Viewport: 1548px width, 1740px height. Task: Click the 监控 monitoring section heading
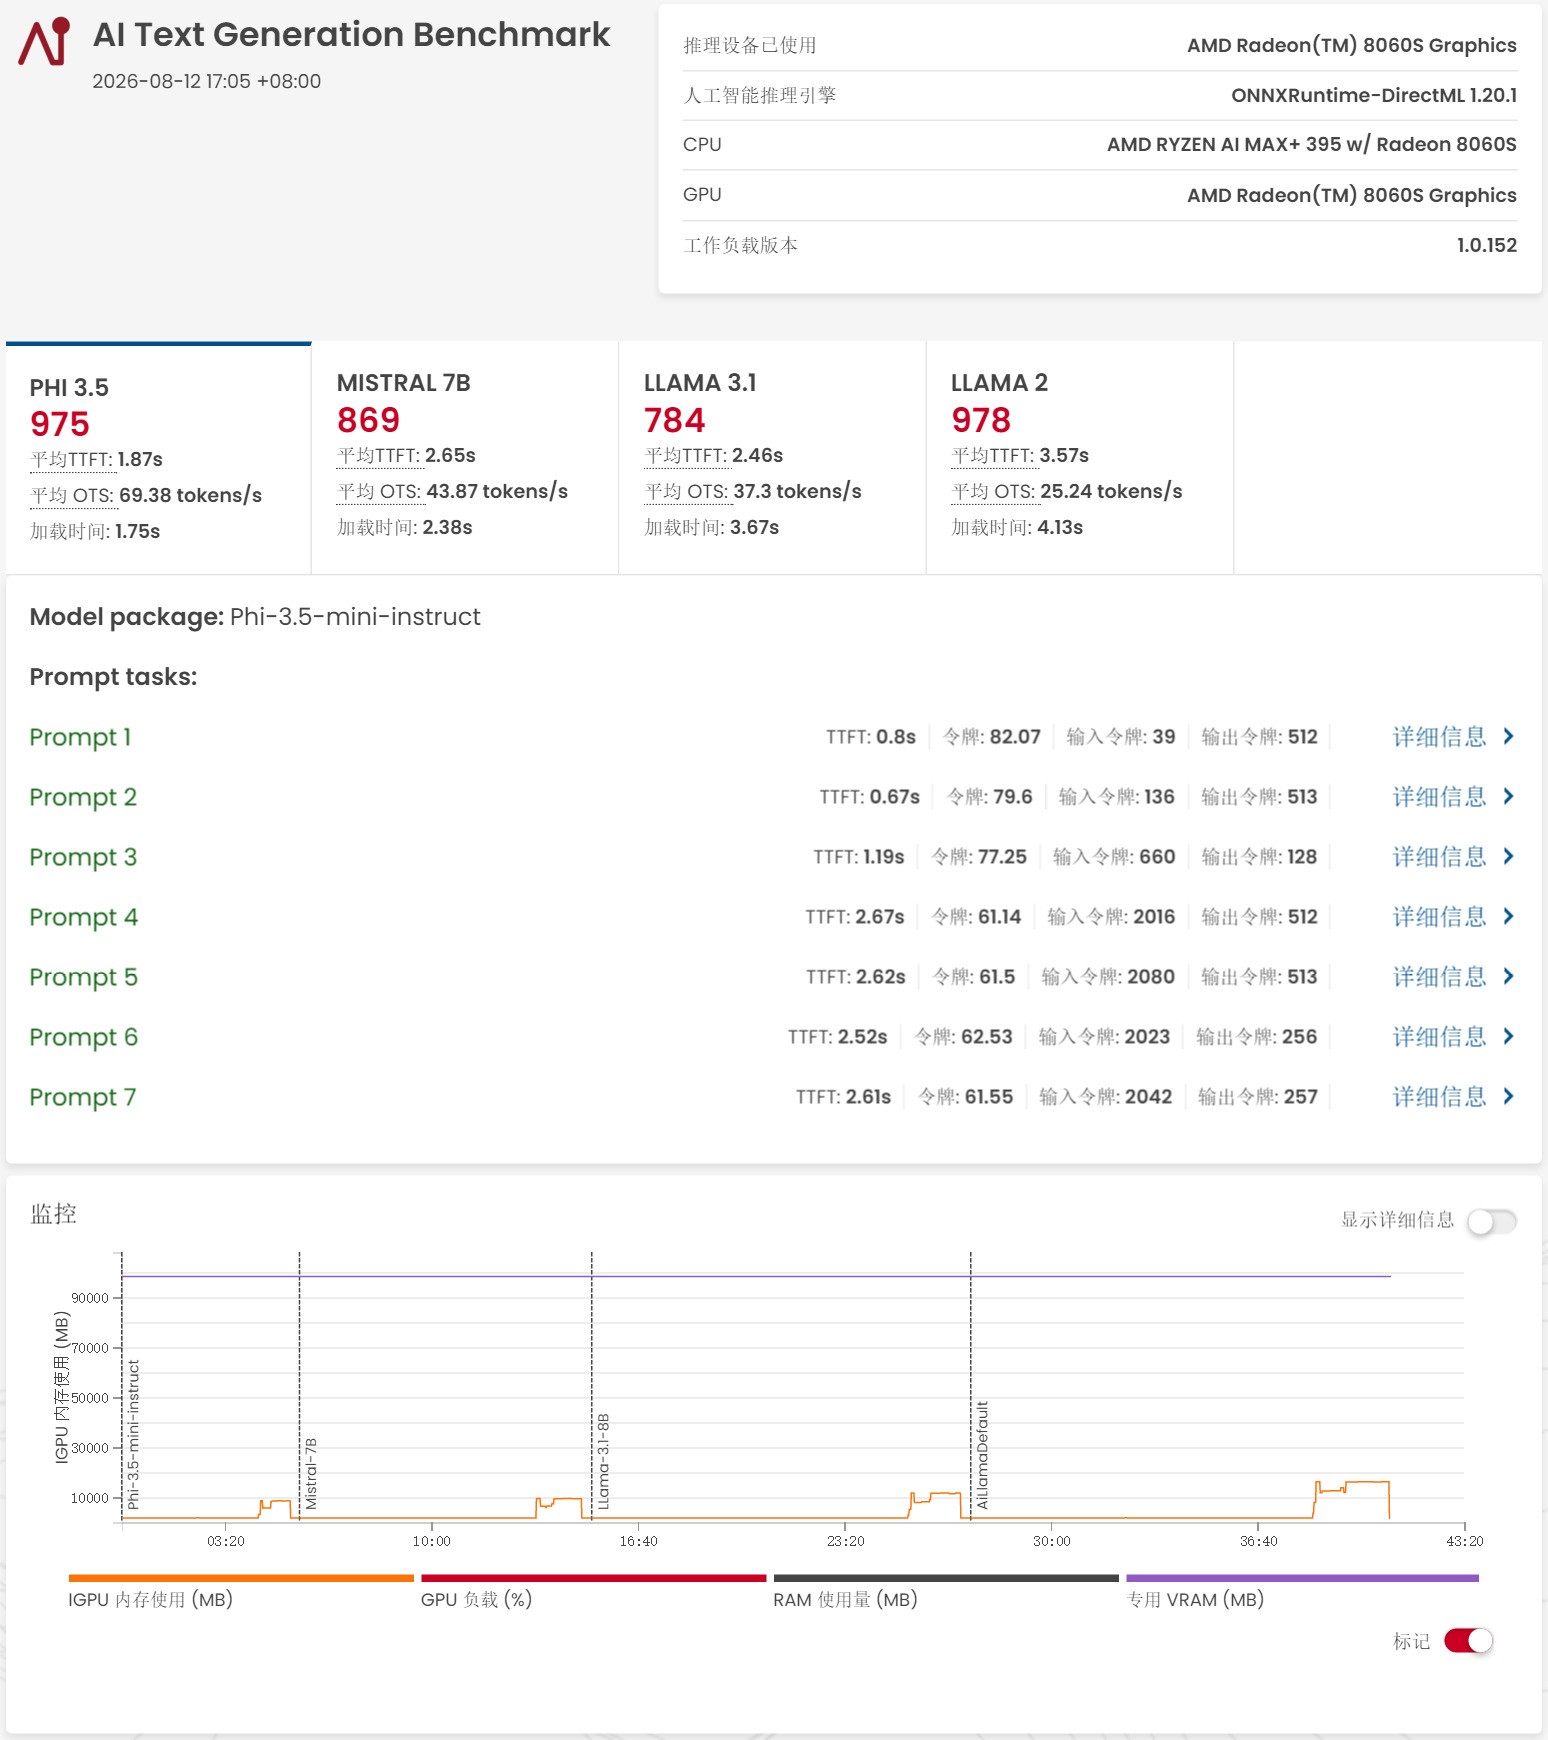(53, 1214)
